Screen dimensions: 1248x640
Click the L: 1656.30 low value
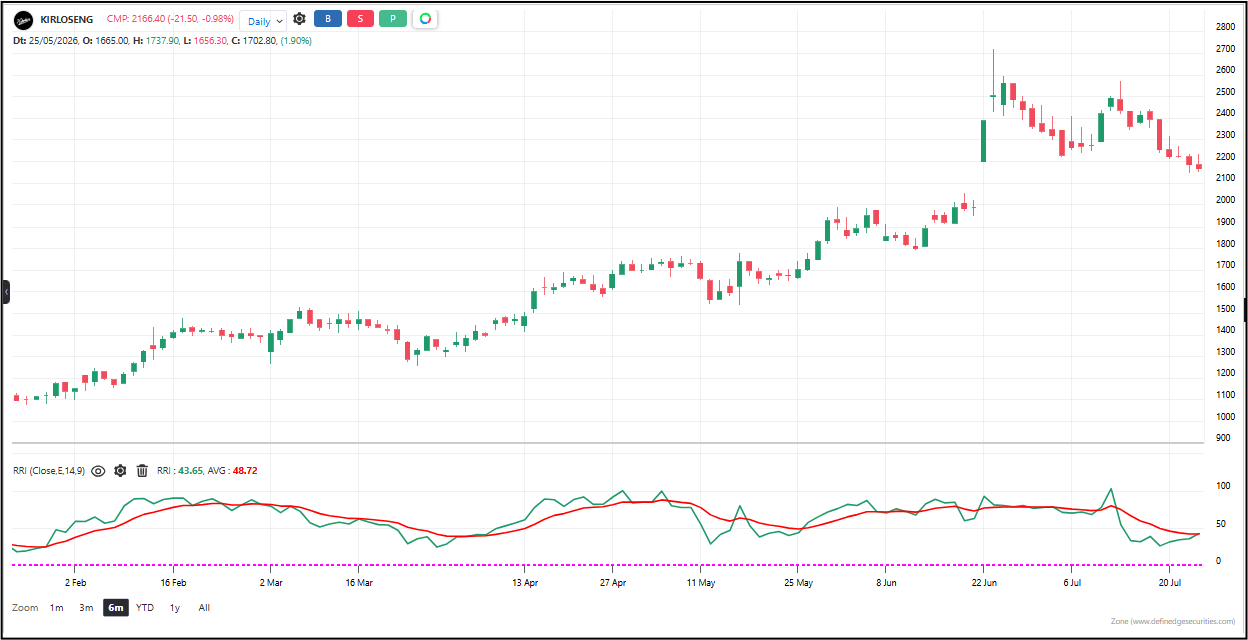click(x=206, y=40)
